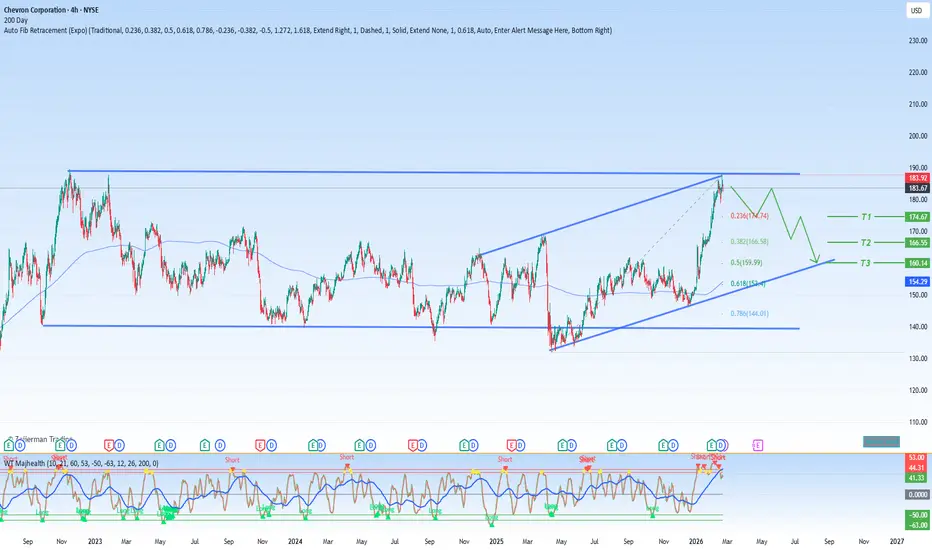Click the green -63.00 oscillator scale label

[917, 525]
